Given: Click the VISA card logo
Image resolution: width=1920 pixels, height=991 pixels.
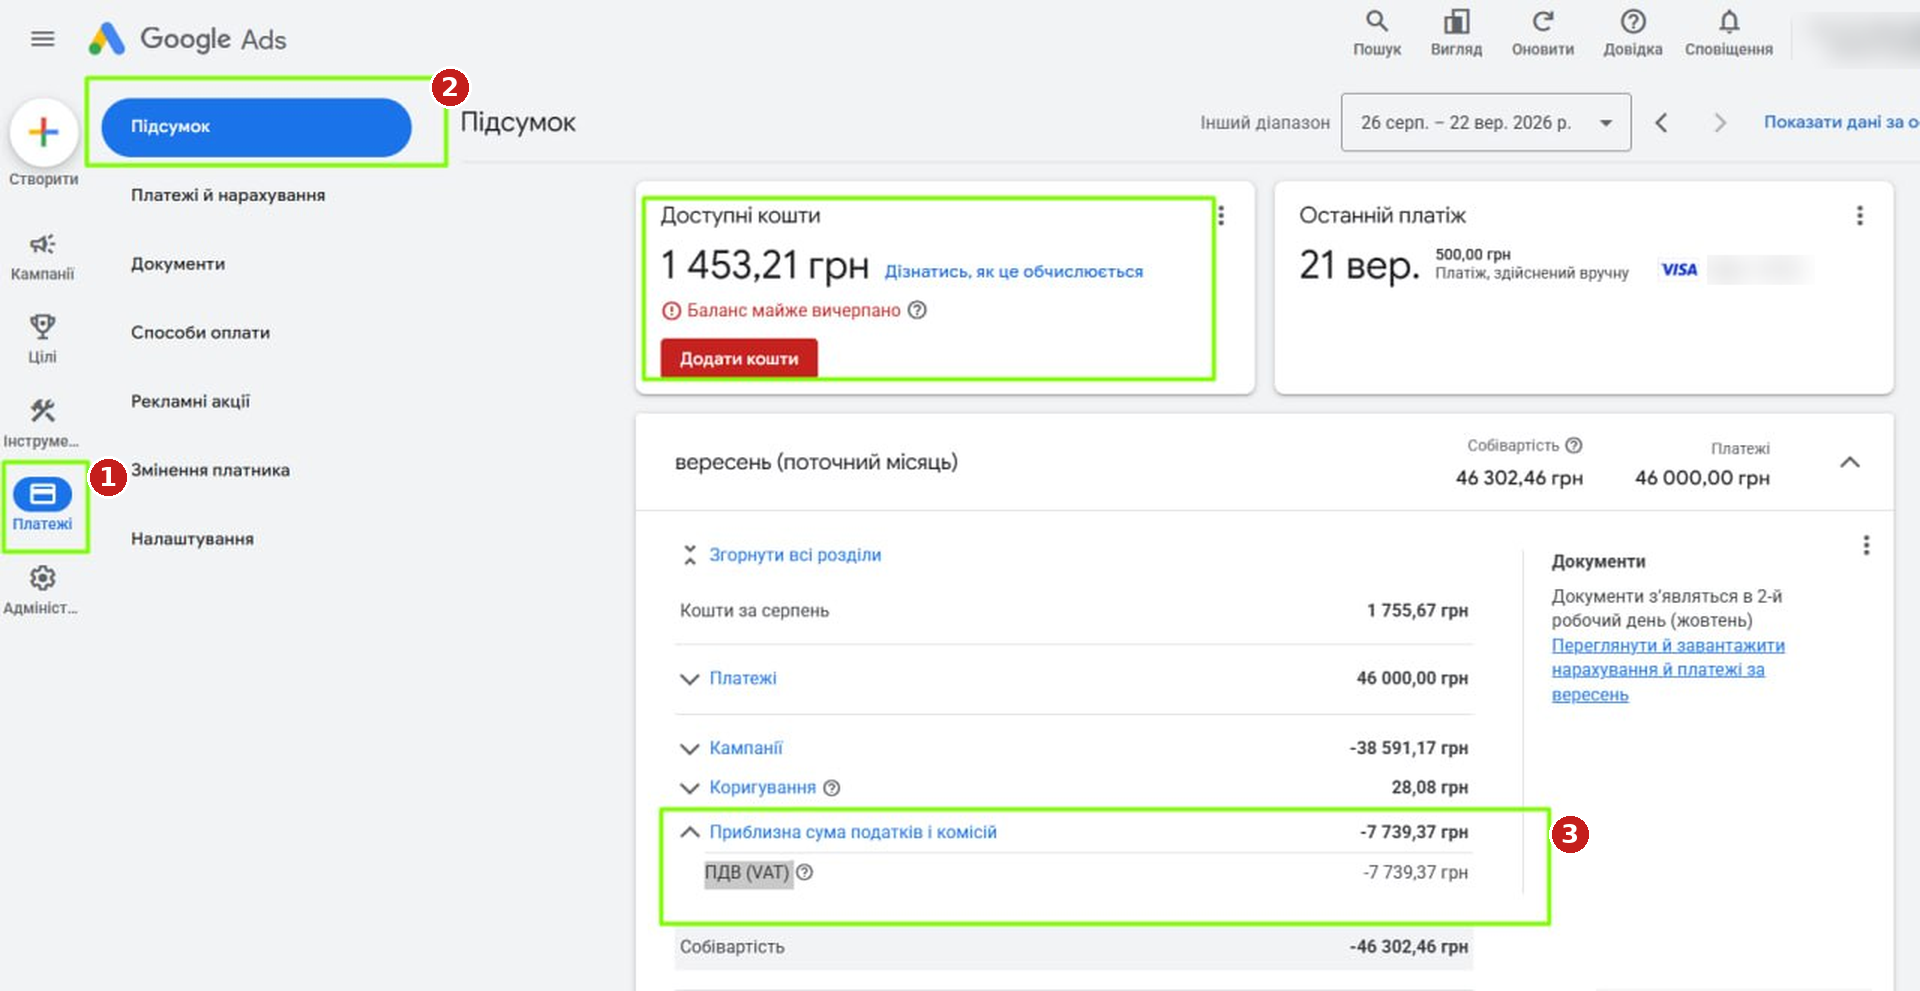Looking at the screenshot, I should 1679,269.
